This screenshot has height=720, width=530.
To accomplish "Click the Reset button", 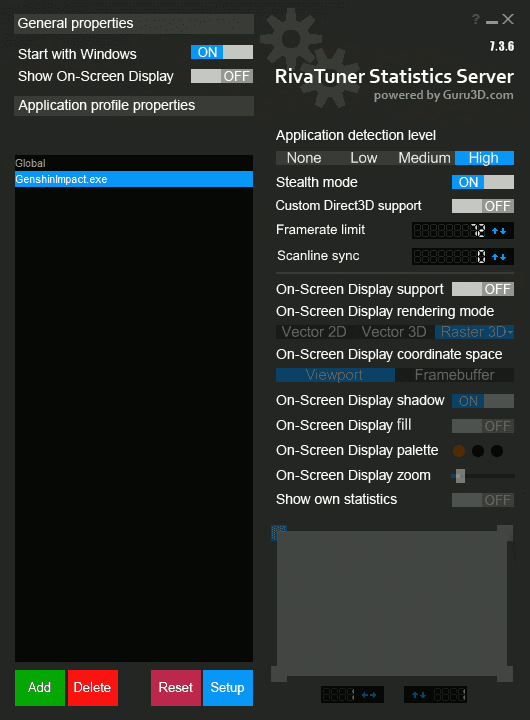I will click(x=176, y=688).
